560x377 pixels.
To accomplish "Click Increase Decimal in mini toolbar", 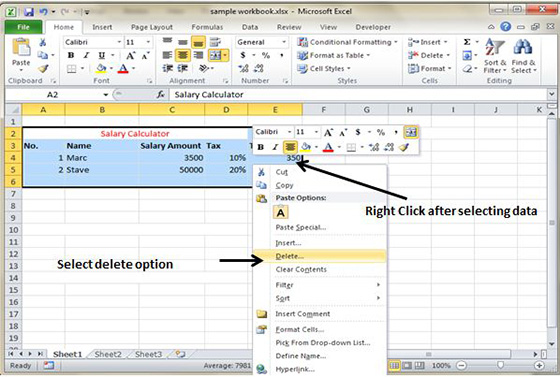I will [x=374, y=147].
